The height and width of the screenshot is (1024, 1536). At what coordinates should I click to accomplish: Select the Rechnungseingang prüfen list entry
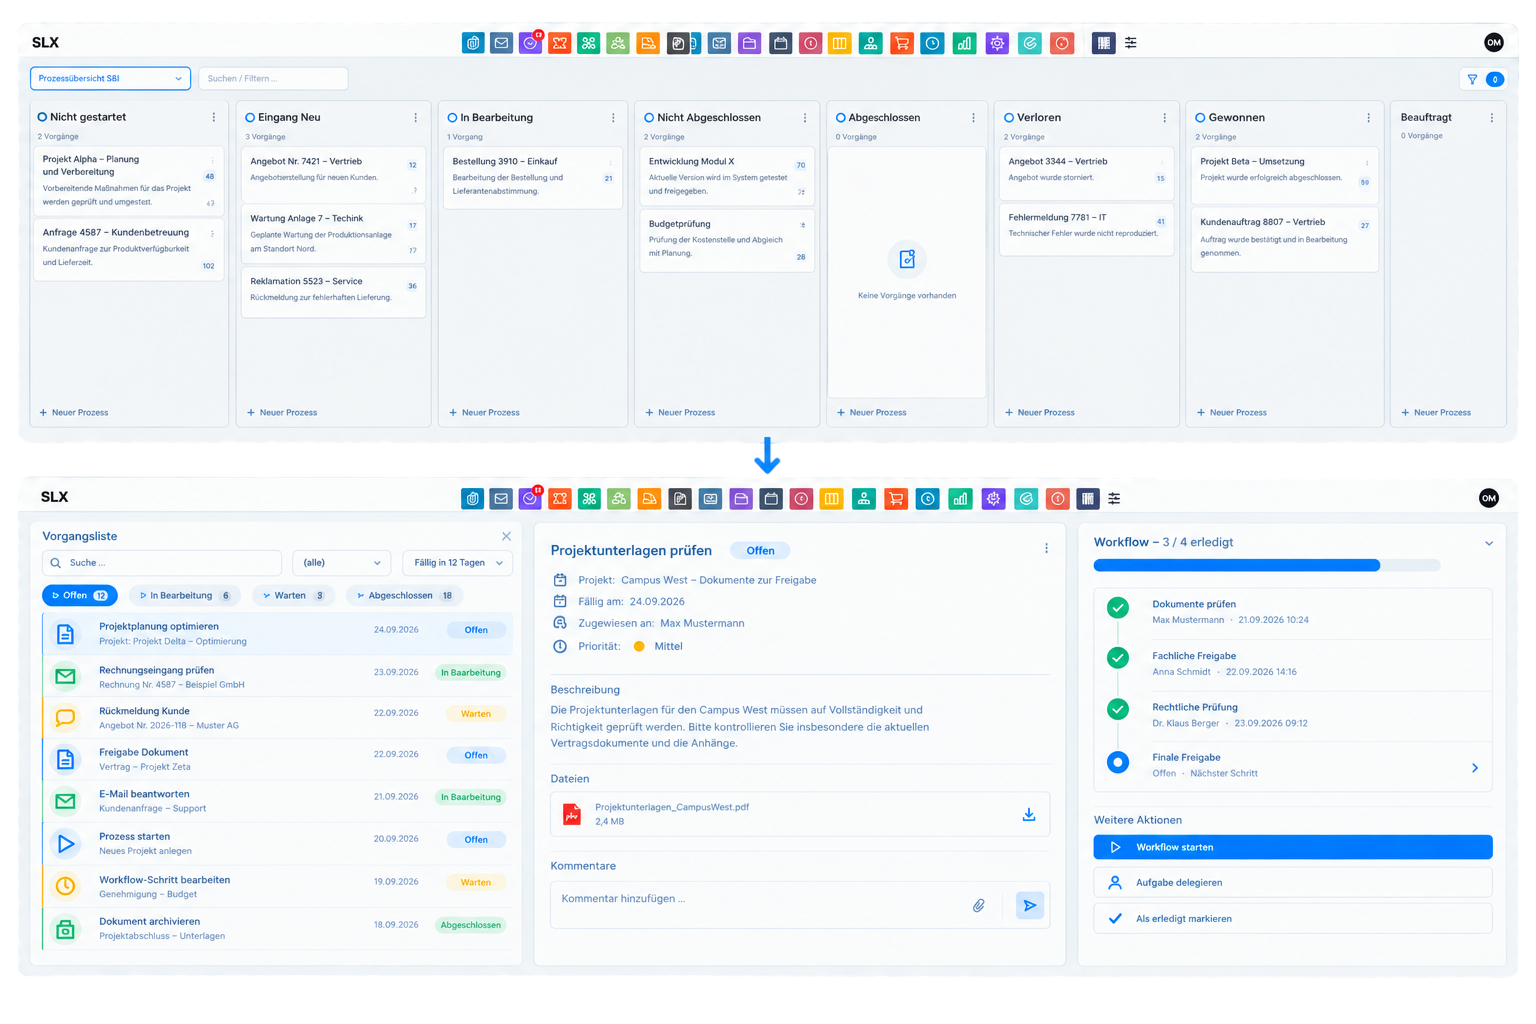[x=277, y=677]
